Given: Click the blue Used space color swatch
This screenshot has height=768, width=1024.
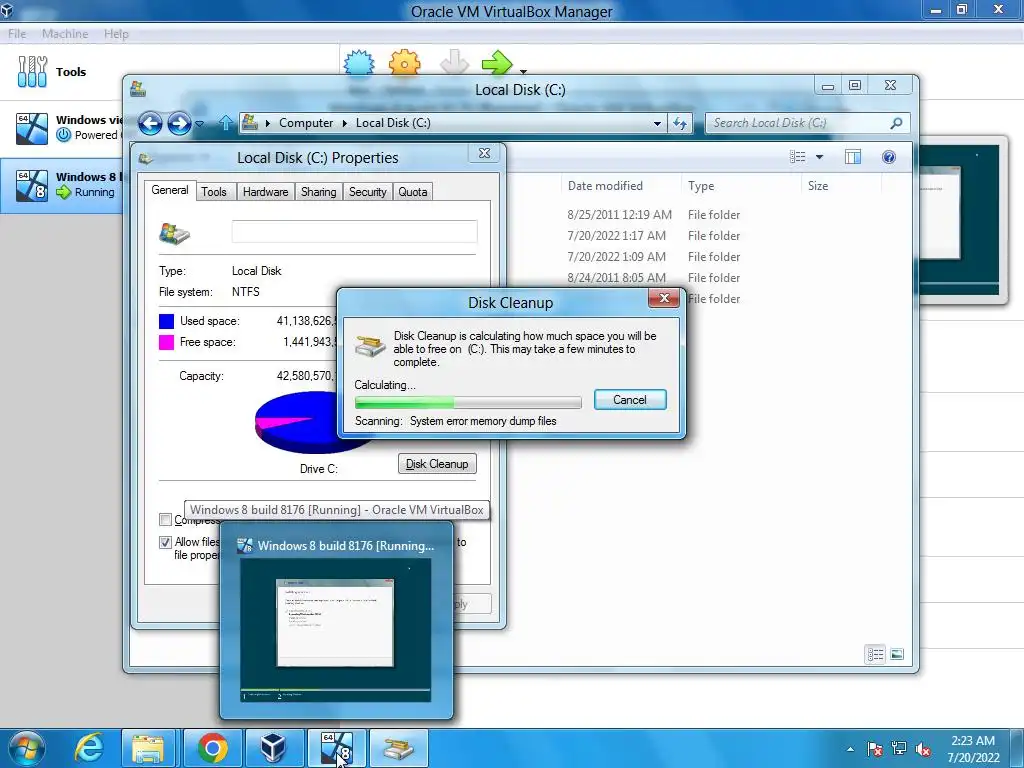Looking at the screenshot, I should (167, 321).
